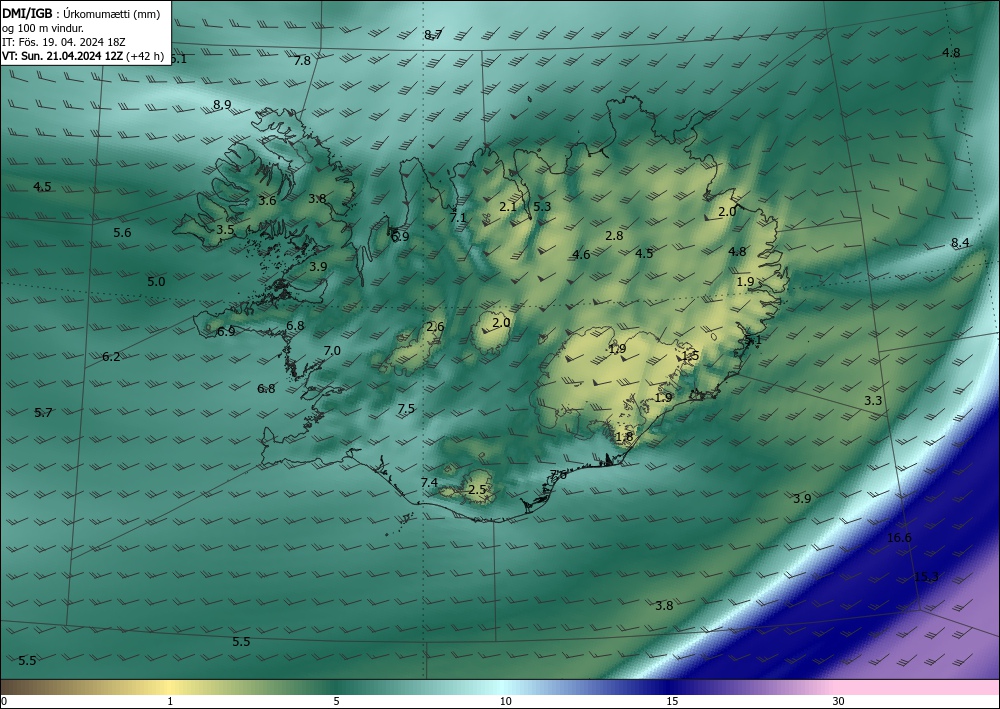Image resolution: width=1000 pixels, height=709 pixels.
Task: Click the 7.0 value in west Iceland
Action: (x=332, y=351)
